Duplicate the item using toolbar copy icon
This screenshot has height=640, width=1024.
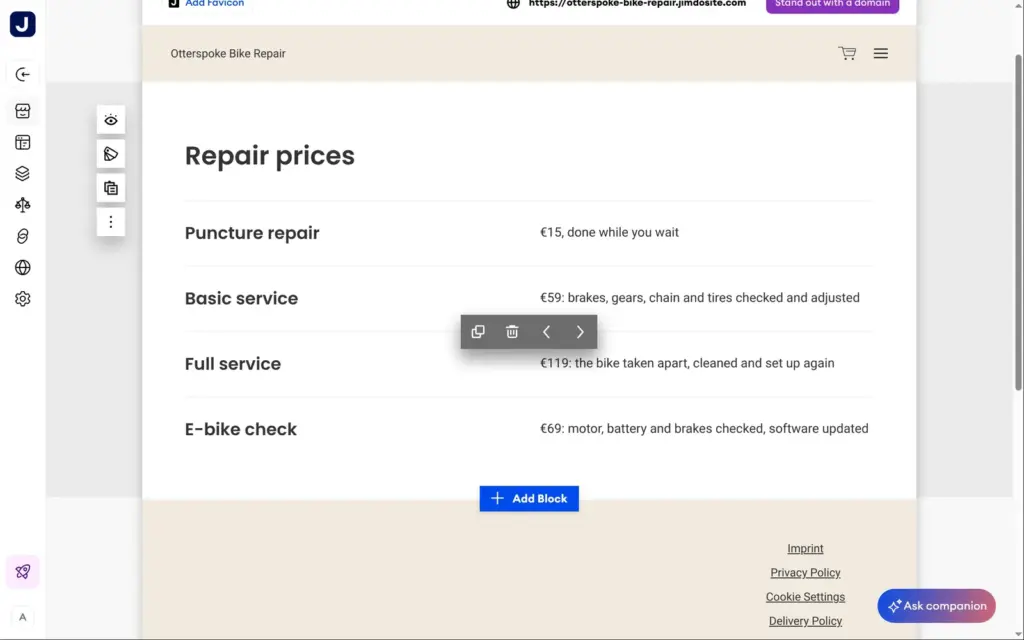[478, 332]
